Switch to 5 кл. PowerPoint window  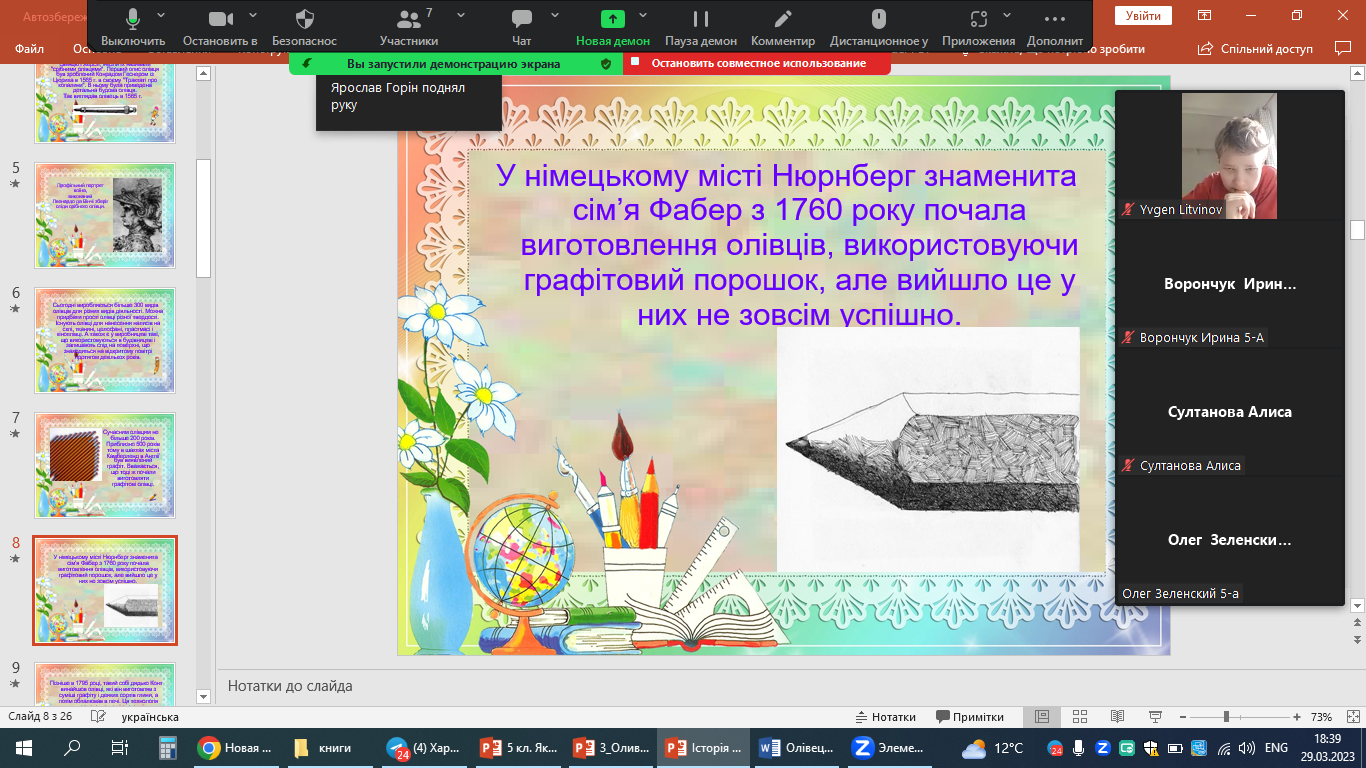coord(516,748)
